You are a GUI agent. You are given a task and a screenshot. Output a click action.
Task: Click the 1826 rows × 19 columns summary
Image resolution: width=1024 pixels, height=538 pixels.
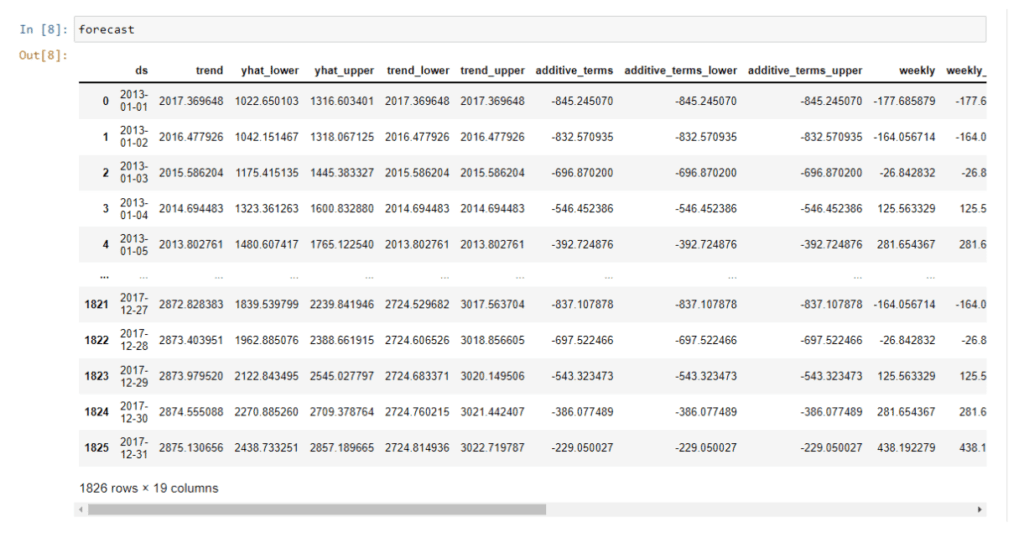click(x=149, y=488)
